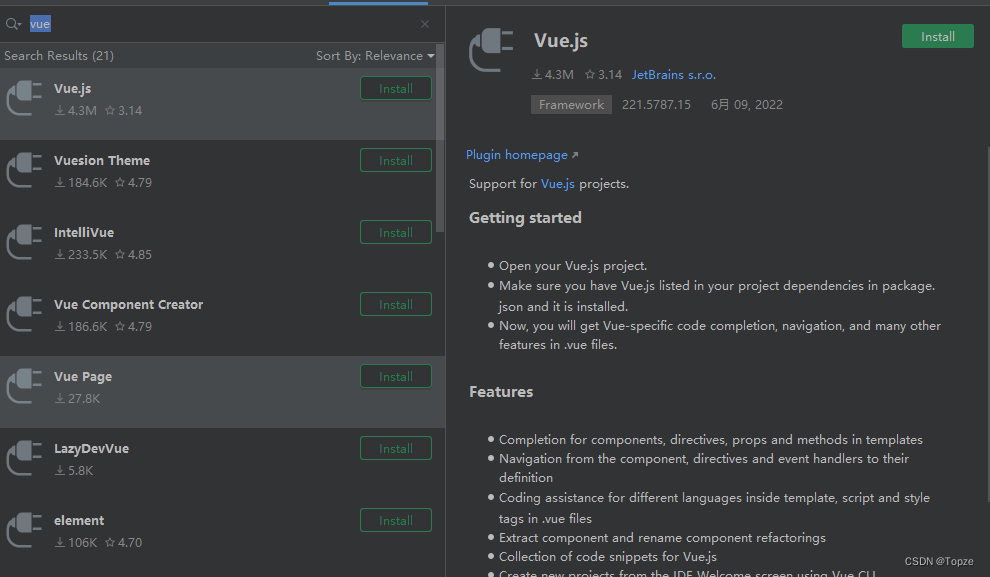990x577 pixels.
Task: Click the 27.8K downloads under Vue Page
Action: (77, 398)
